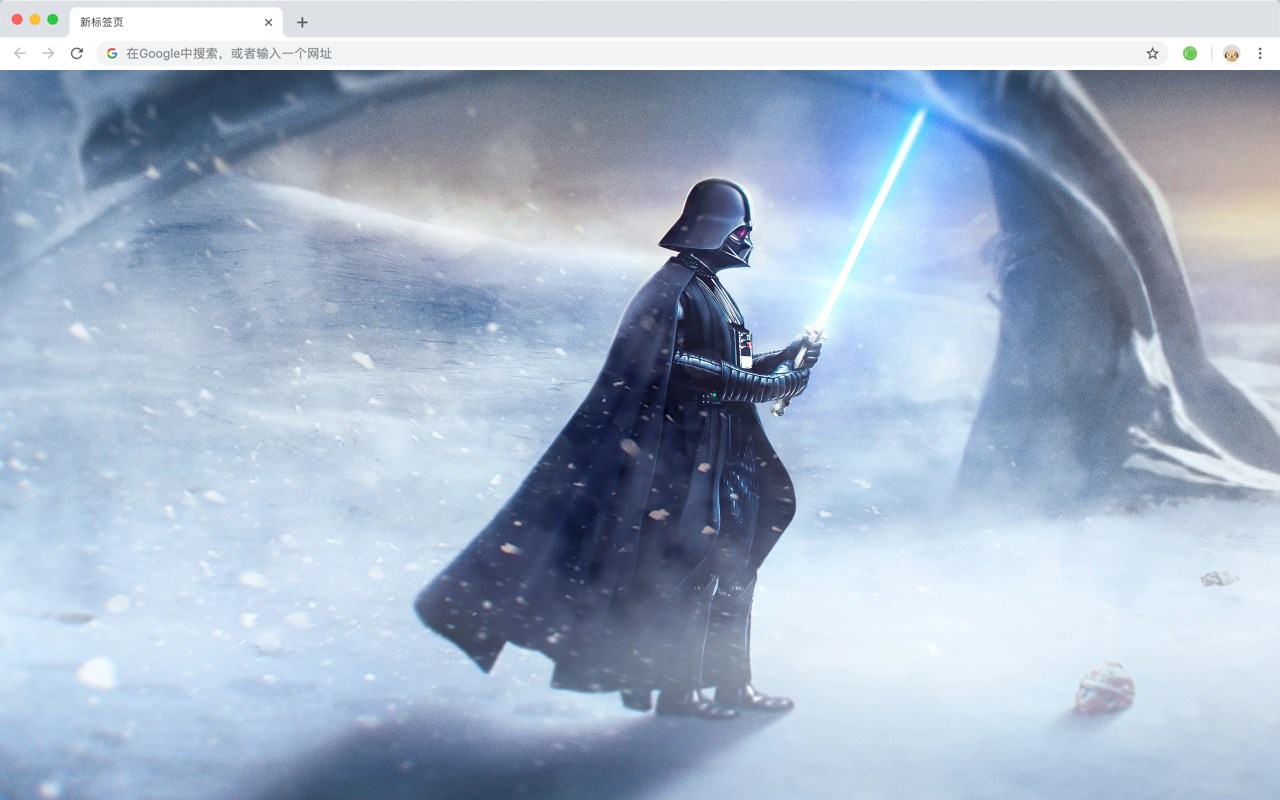Select the 新标签页 tab
This screenshot has height=800, width=1280.
coord(176,22)
